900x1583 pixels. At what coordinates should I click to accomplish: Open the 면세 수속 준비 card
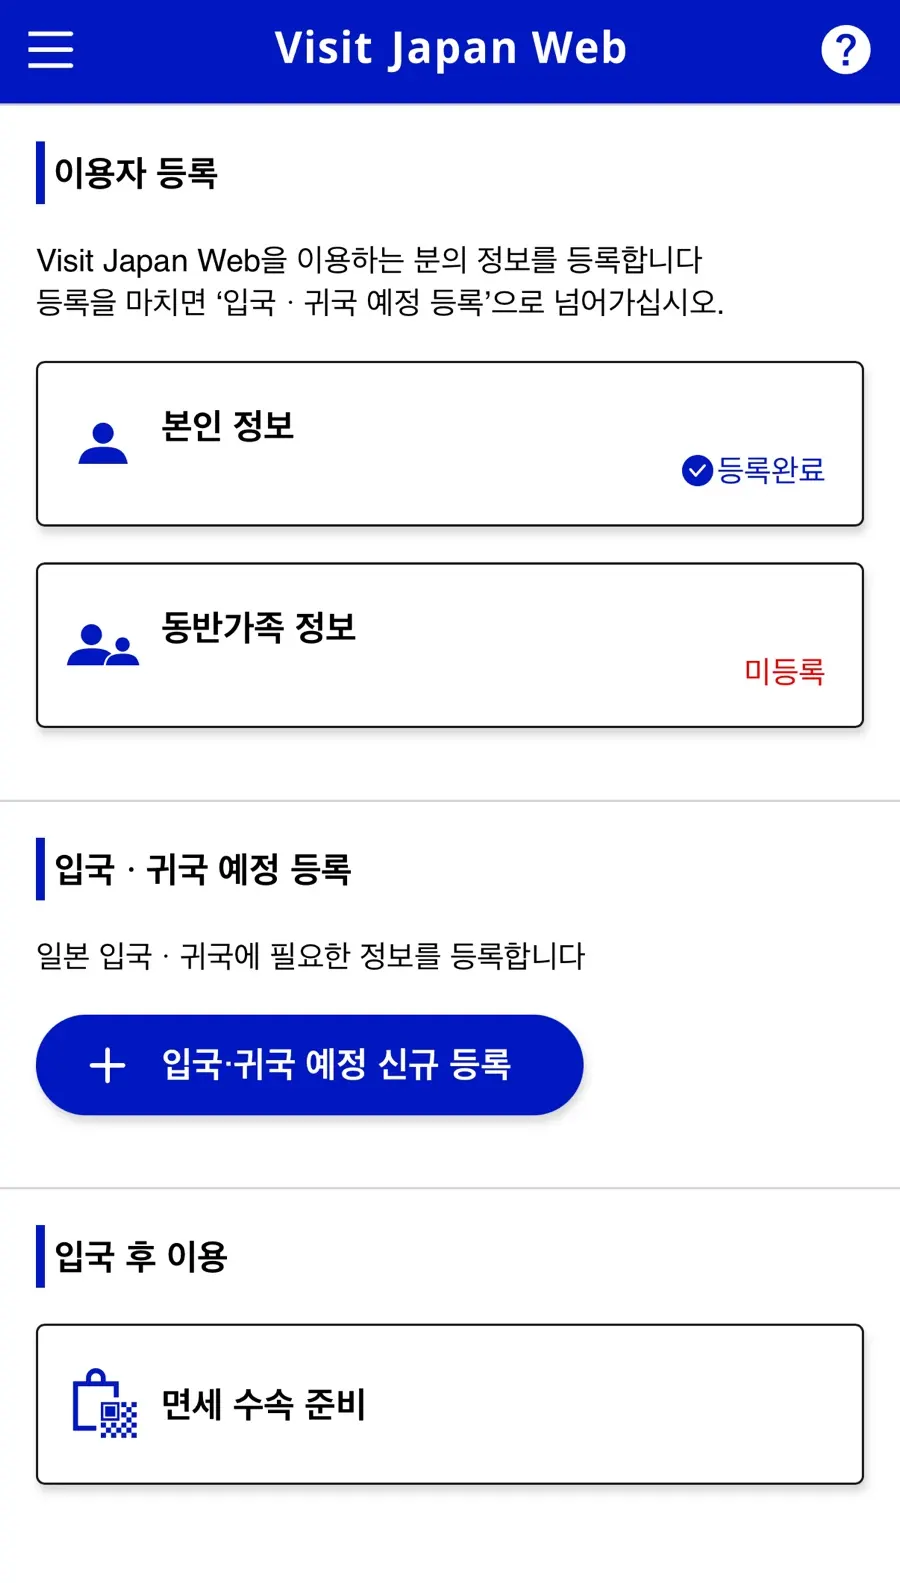[x=450, y=1404]
